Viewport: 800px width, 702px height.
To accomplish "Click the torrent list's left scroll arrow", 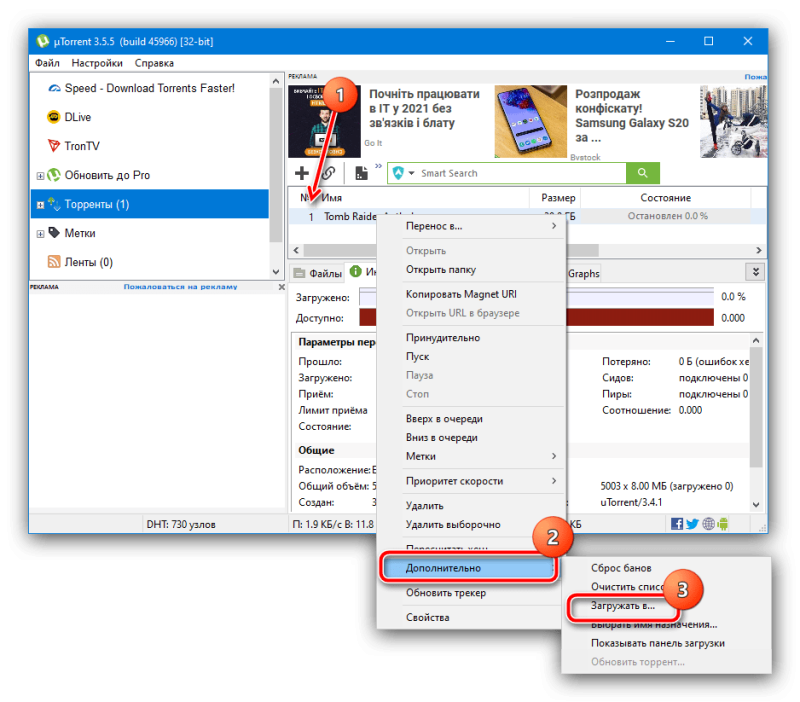I will pos(296,250).
